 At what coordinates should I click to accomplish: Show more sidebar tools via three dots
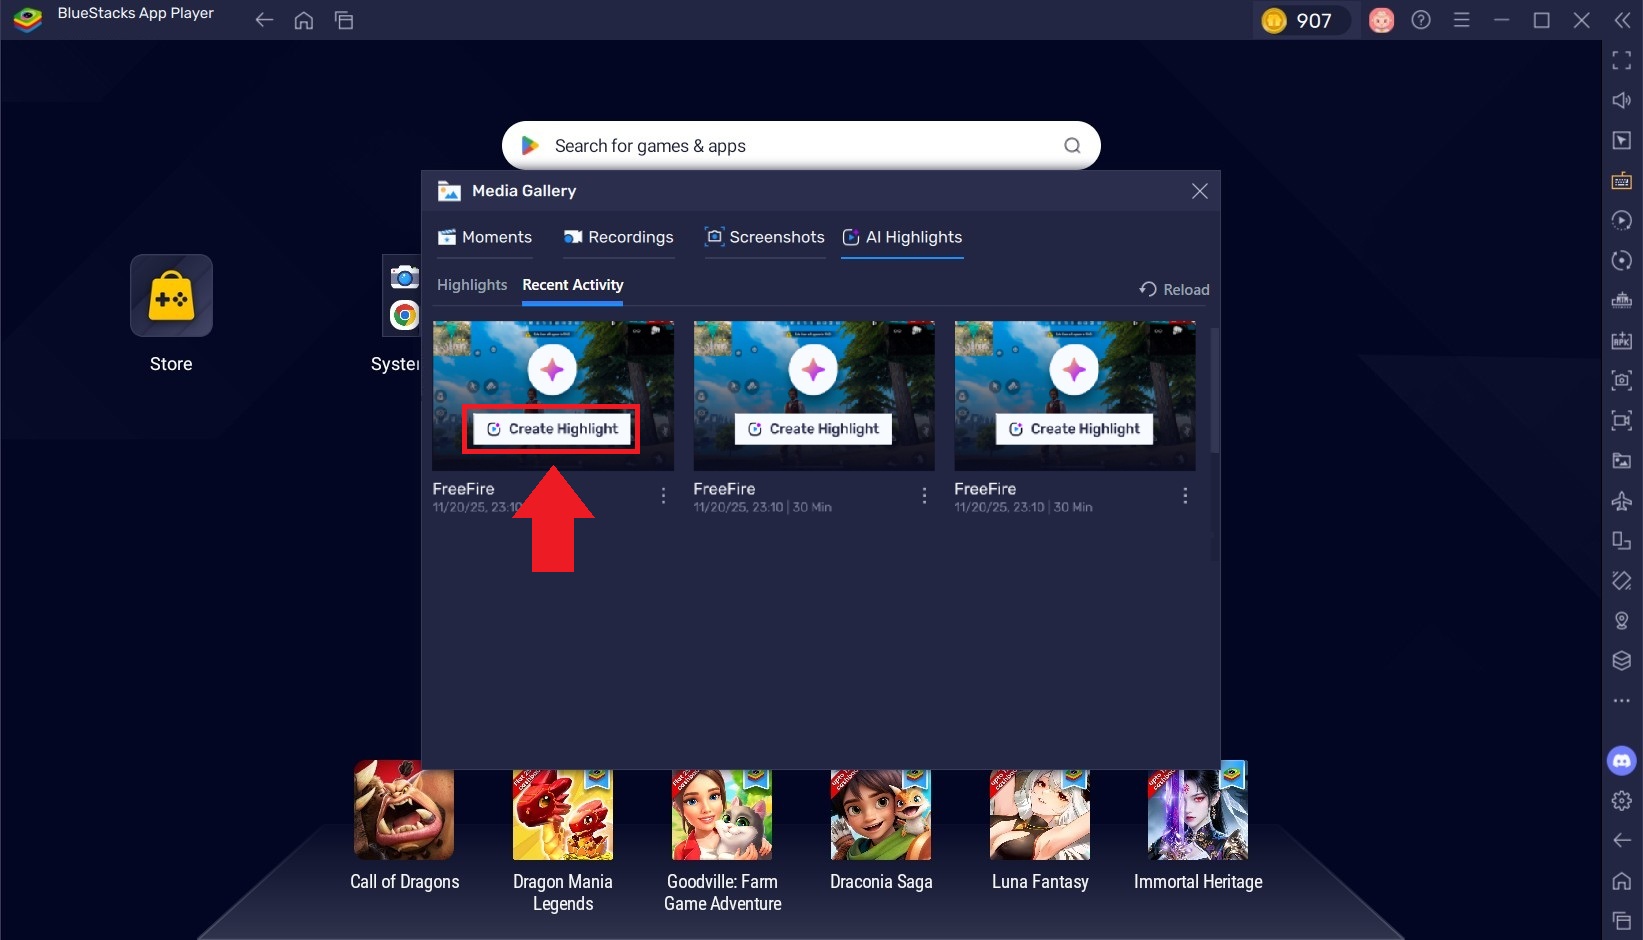point(1621,700)
